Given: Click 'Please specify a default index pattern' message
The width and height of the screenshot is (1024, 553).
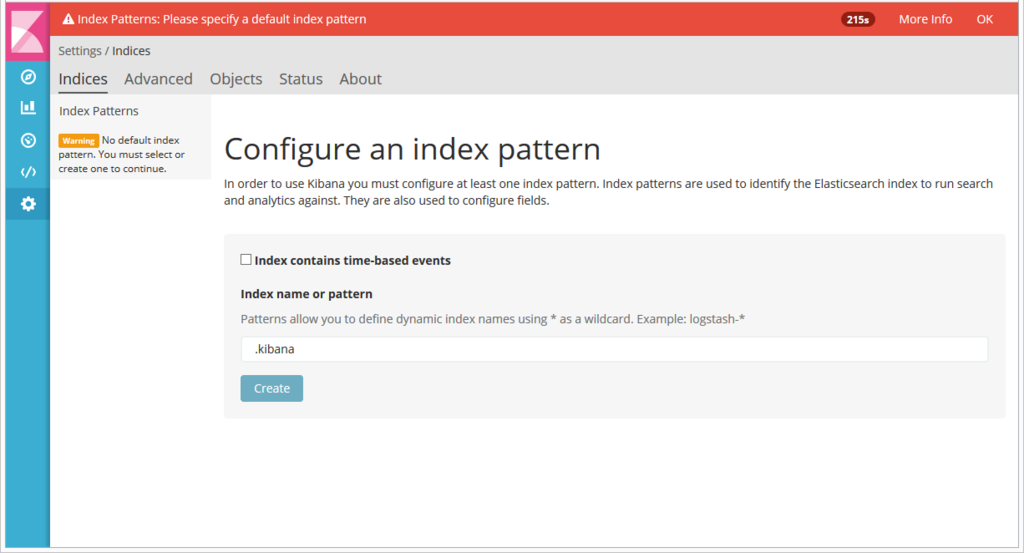Looking at the screenshot, I should coord(264,19).
